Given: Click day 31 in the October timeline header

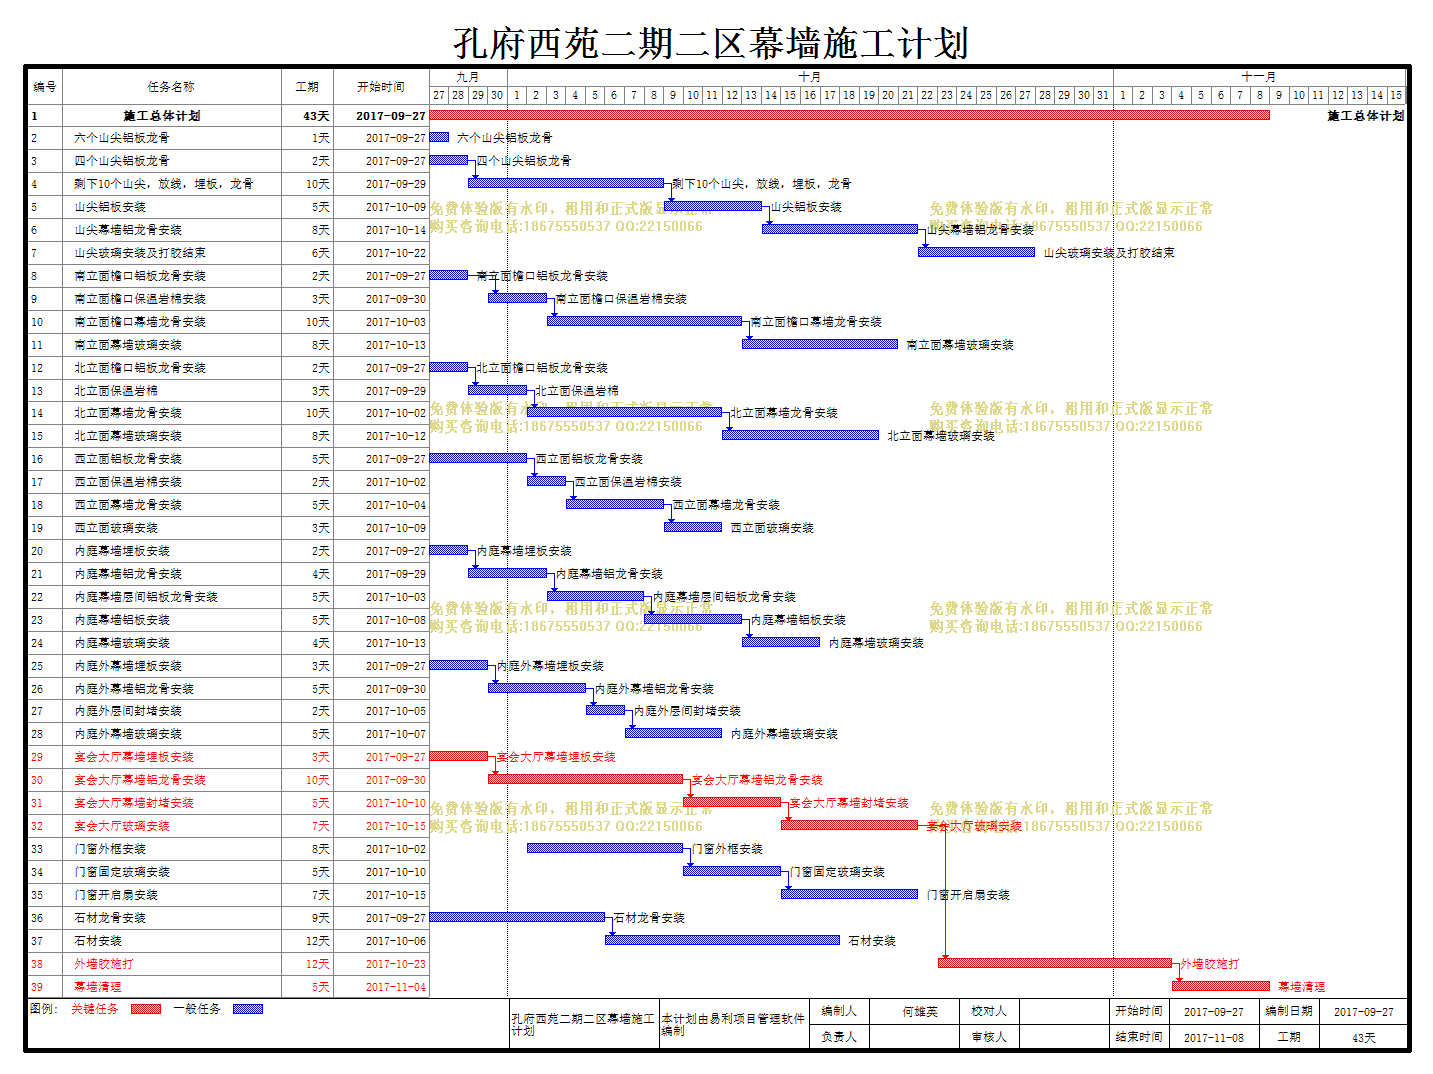Looking at the screenshot, I should [x=1103, y=96].
